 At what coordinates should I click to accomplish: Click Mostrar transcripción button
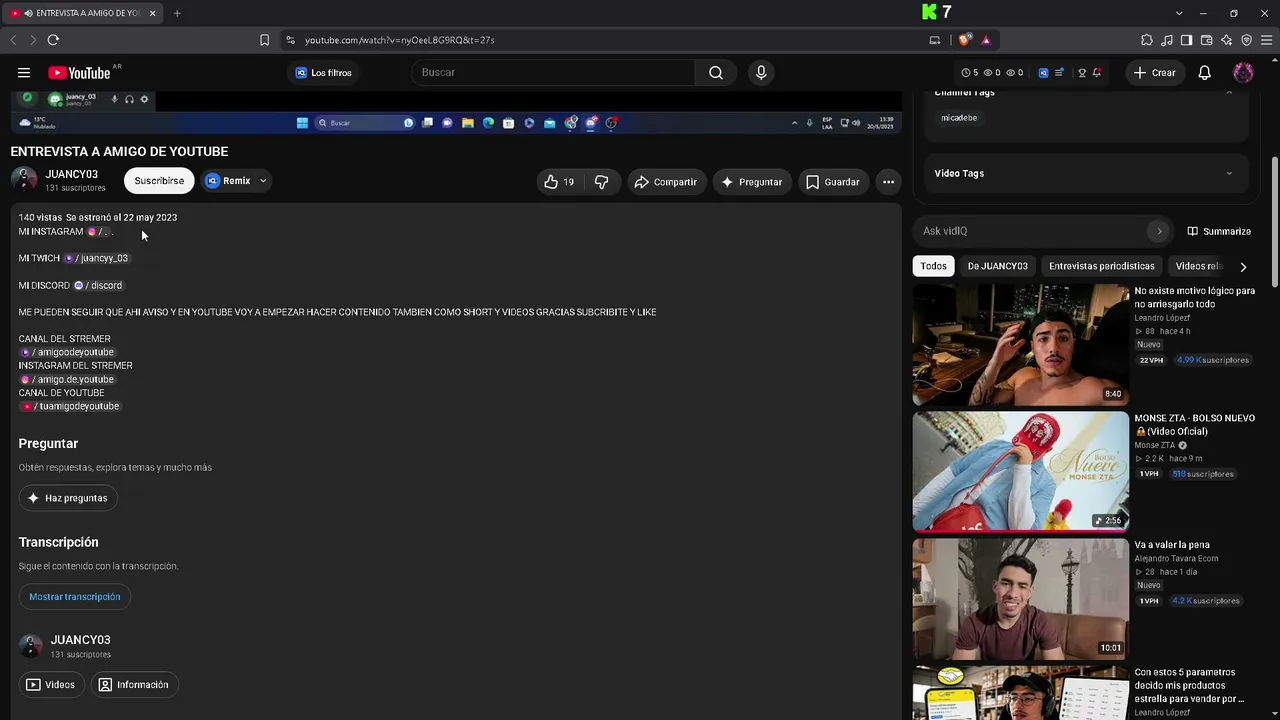pos(75,597)
